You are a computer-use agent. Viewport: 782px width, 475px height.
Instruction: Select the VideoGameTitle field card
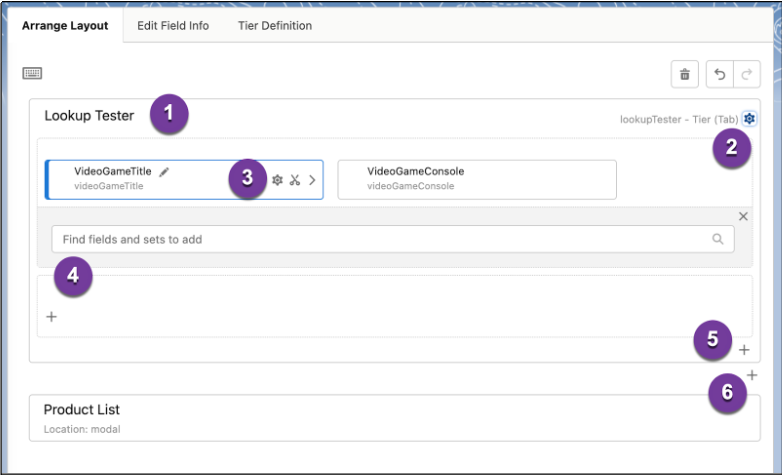(x=184, y=180)
